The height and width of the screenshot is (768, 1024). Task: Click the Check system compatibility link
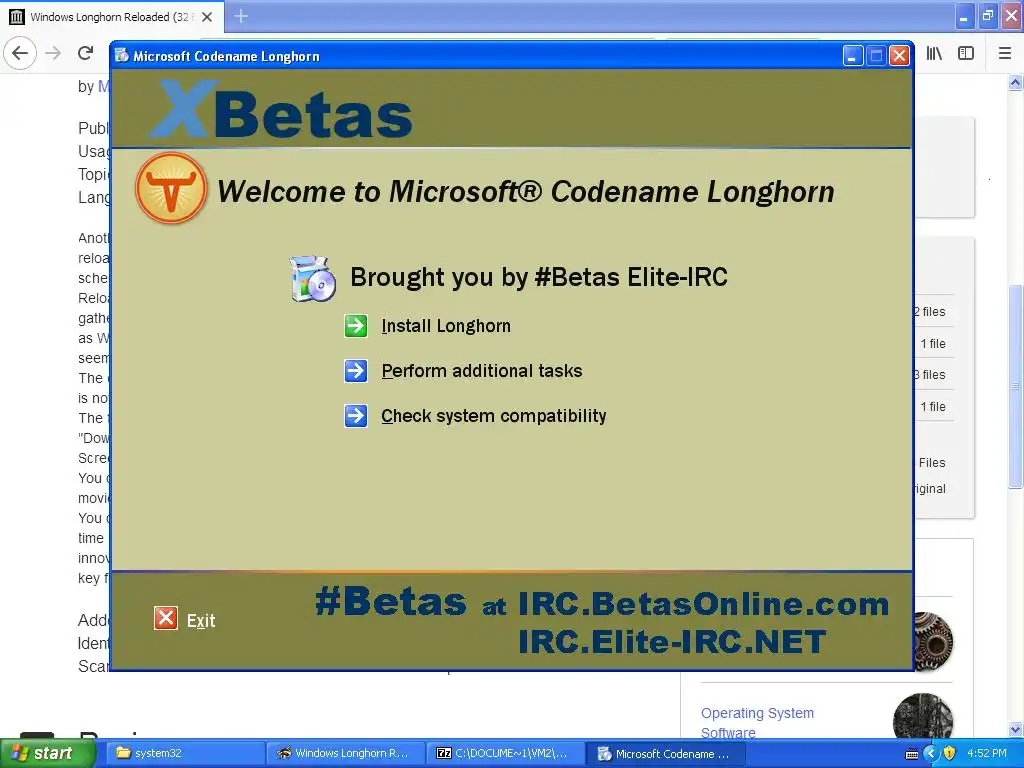[494, 416]
